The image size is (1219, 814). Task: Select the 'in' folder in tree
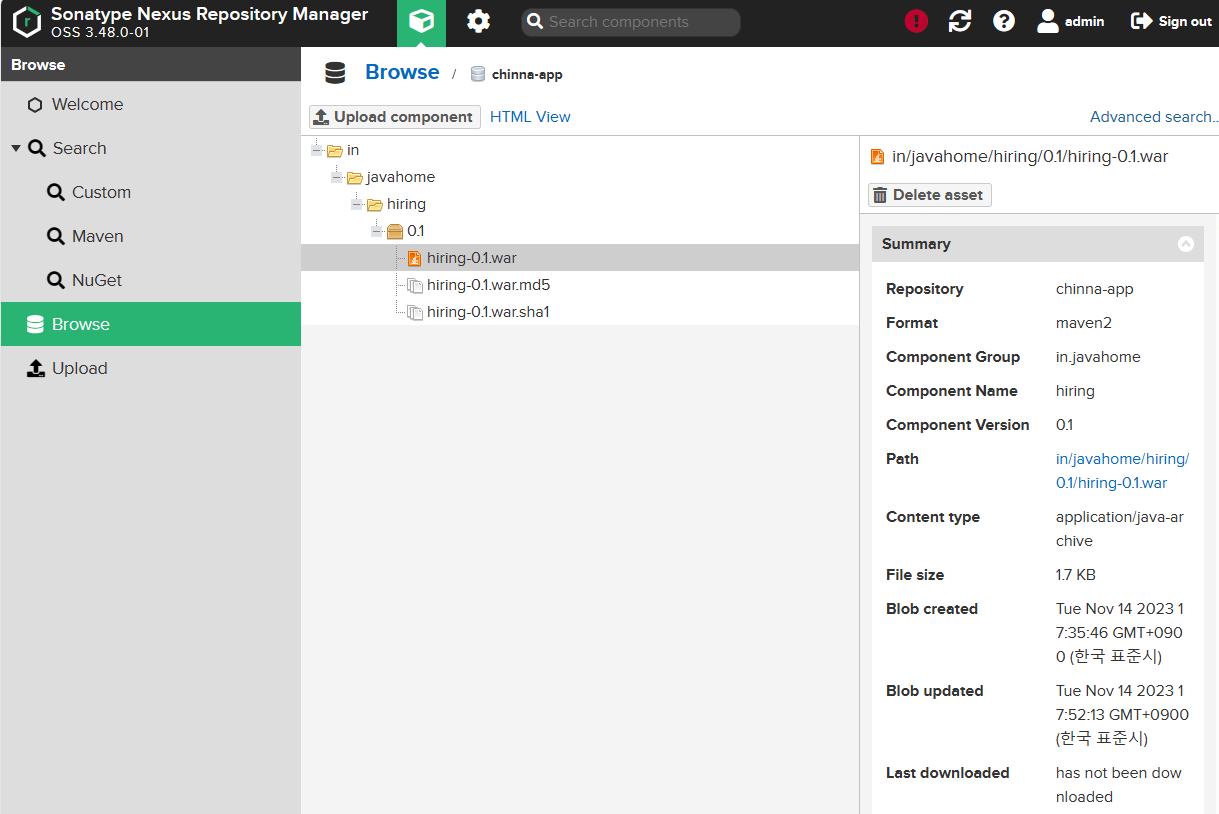[x=353, y=150]
